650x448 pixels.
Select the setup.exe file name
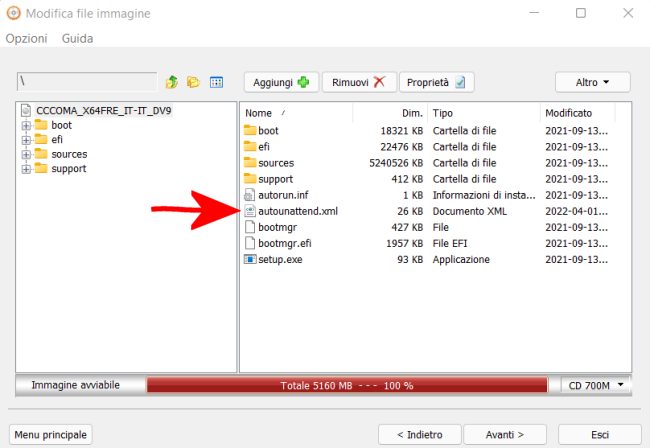[x=280, y=260]
